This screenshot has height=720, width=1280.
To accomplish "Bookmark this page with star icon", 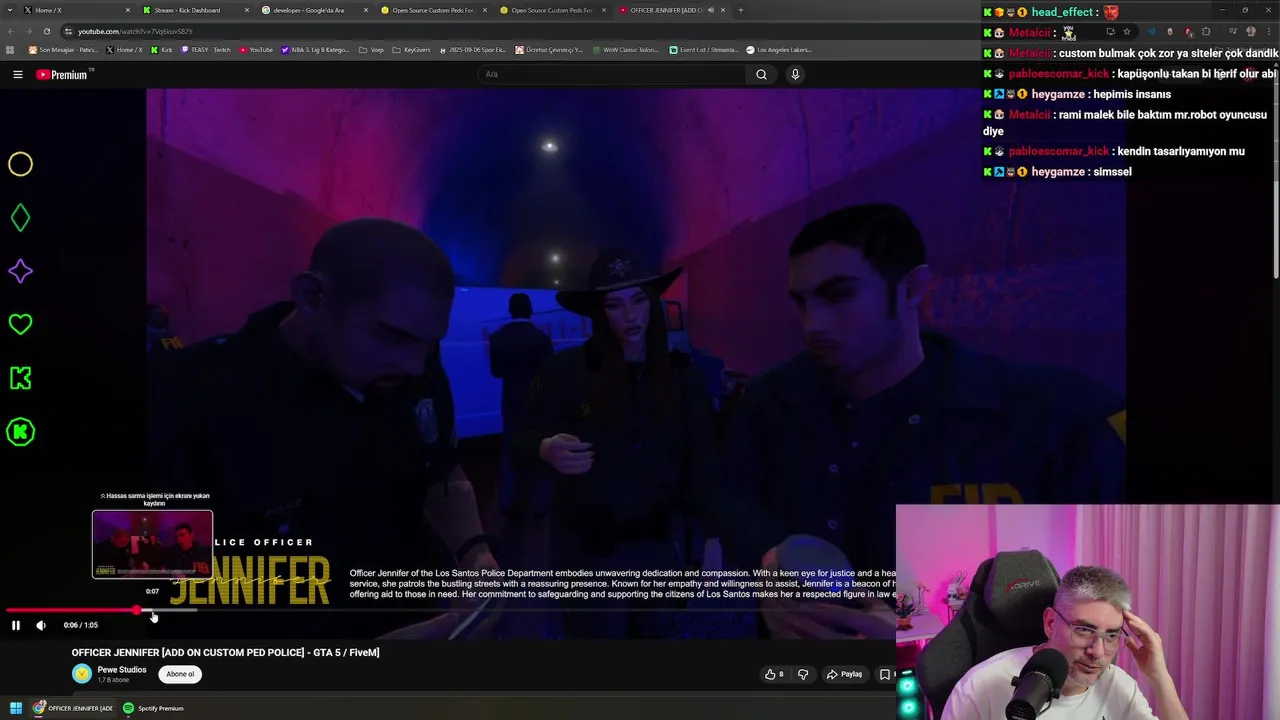I will [1127, 31].
